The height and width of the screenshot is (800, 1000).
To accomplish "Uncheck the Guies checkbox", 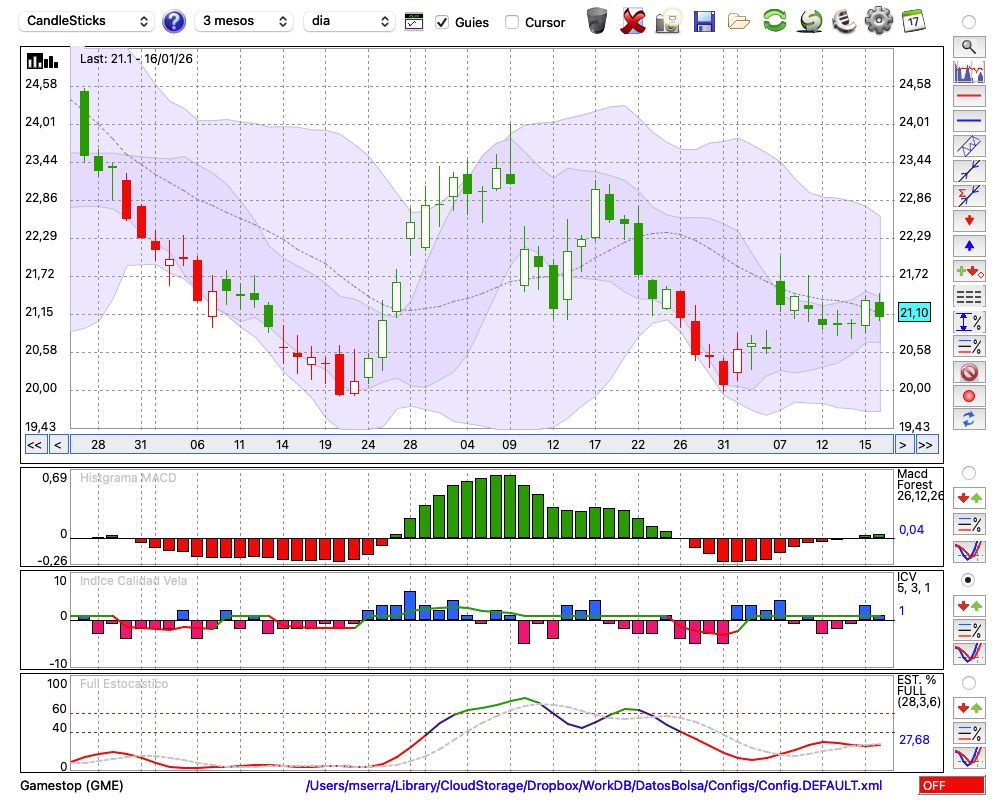I will tap(442, 22).
